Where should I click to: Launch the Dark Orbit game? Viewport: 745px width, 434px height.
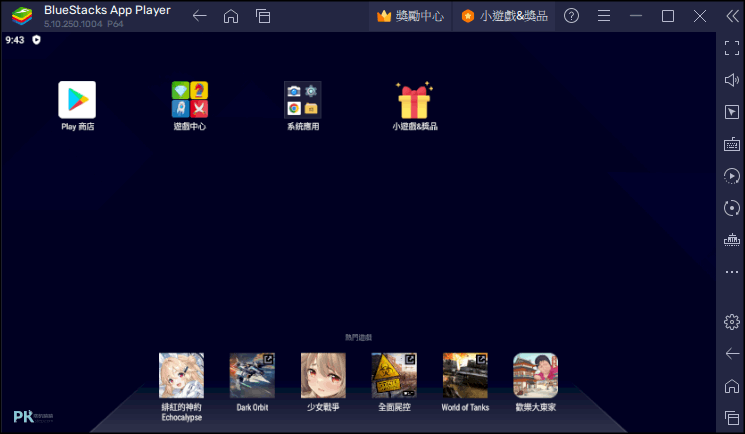252,376
